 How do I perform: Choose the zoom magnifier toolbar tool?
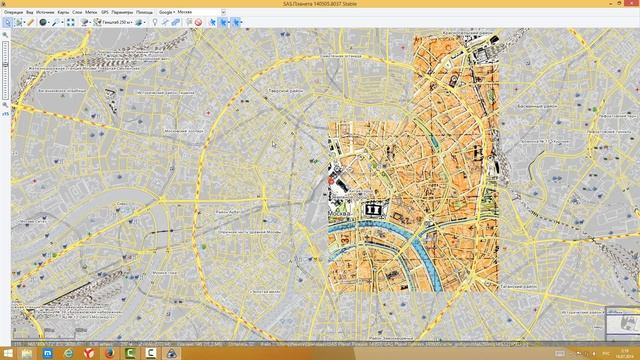56,22
